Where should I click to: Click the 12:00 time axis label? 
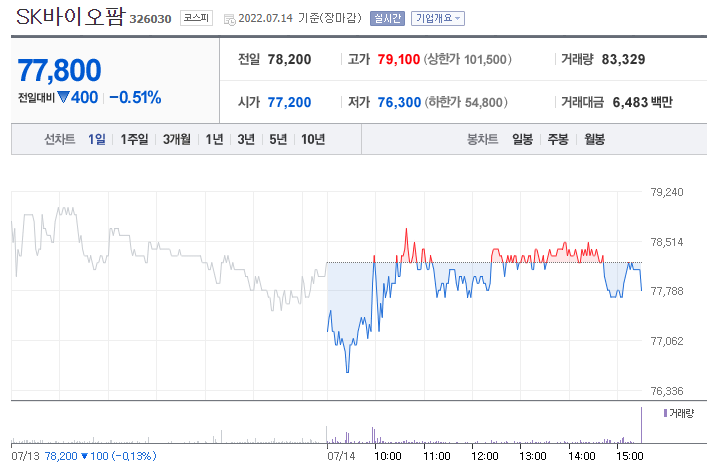tap(485, 456)
